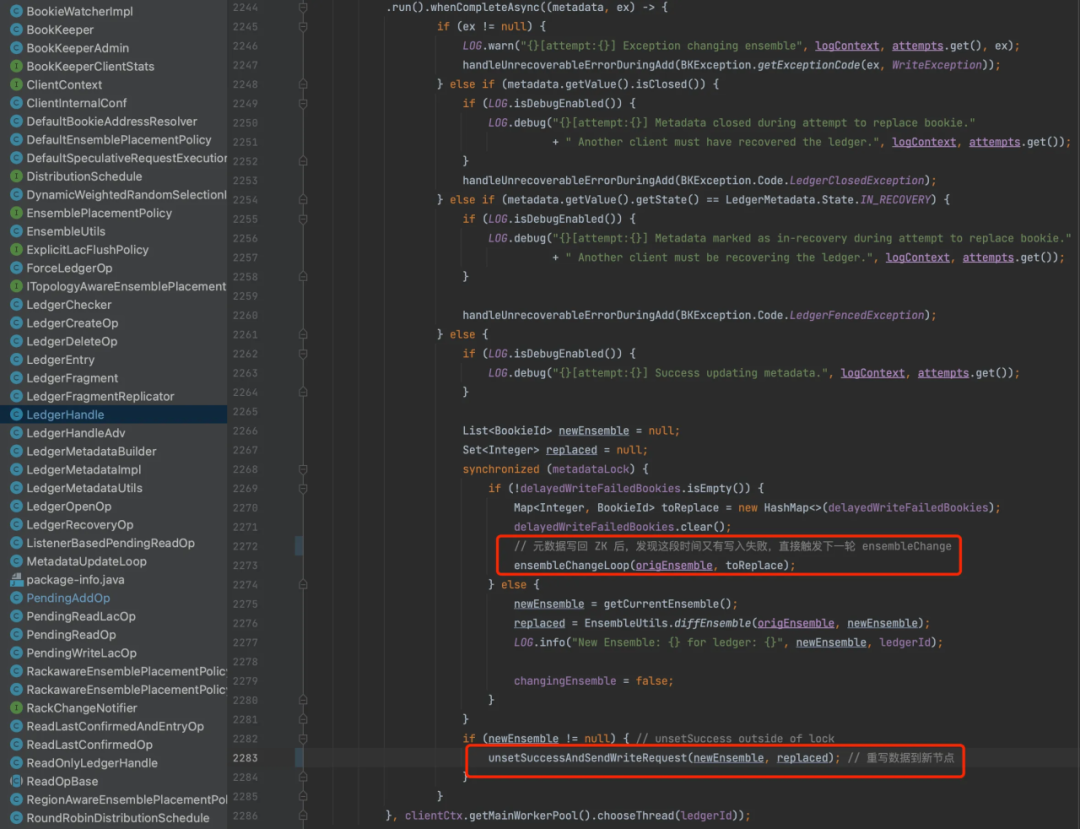Select DefaultEnsemblePlacementPolicy in the tree
1080x829 pixels.
tap(118, 140)
